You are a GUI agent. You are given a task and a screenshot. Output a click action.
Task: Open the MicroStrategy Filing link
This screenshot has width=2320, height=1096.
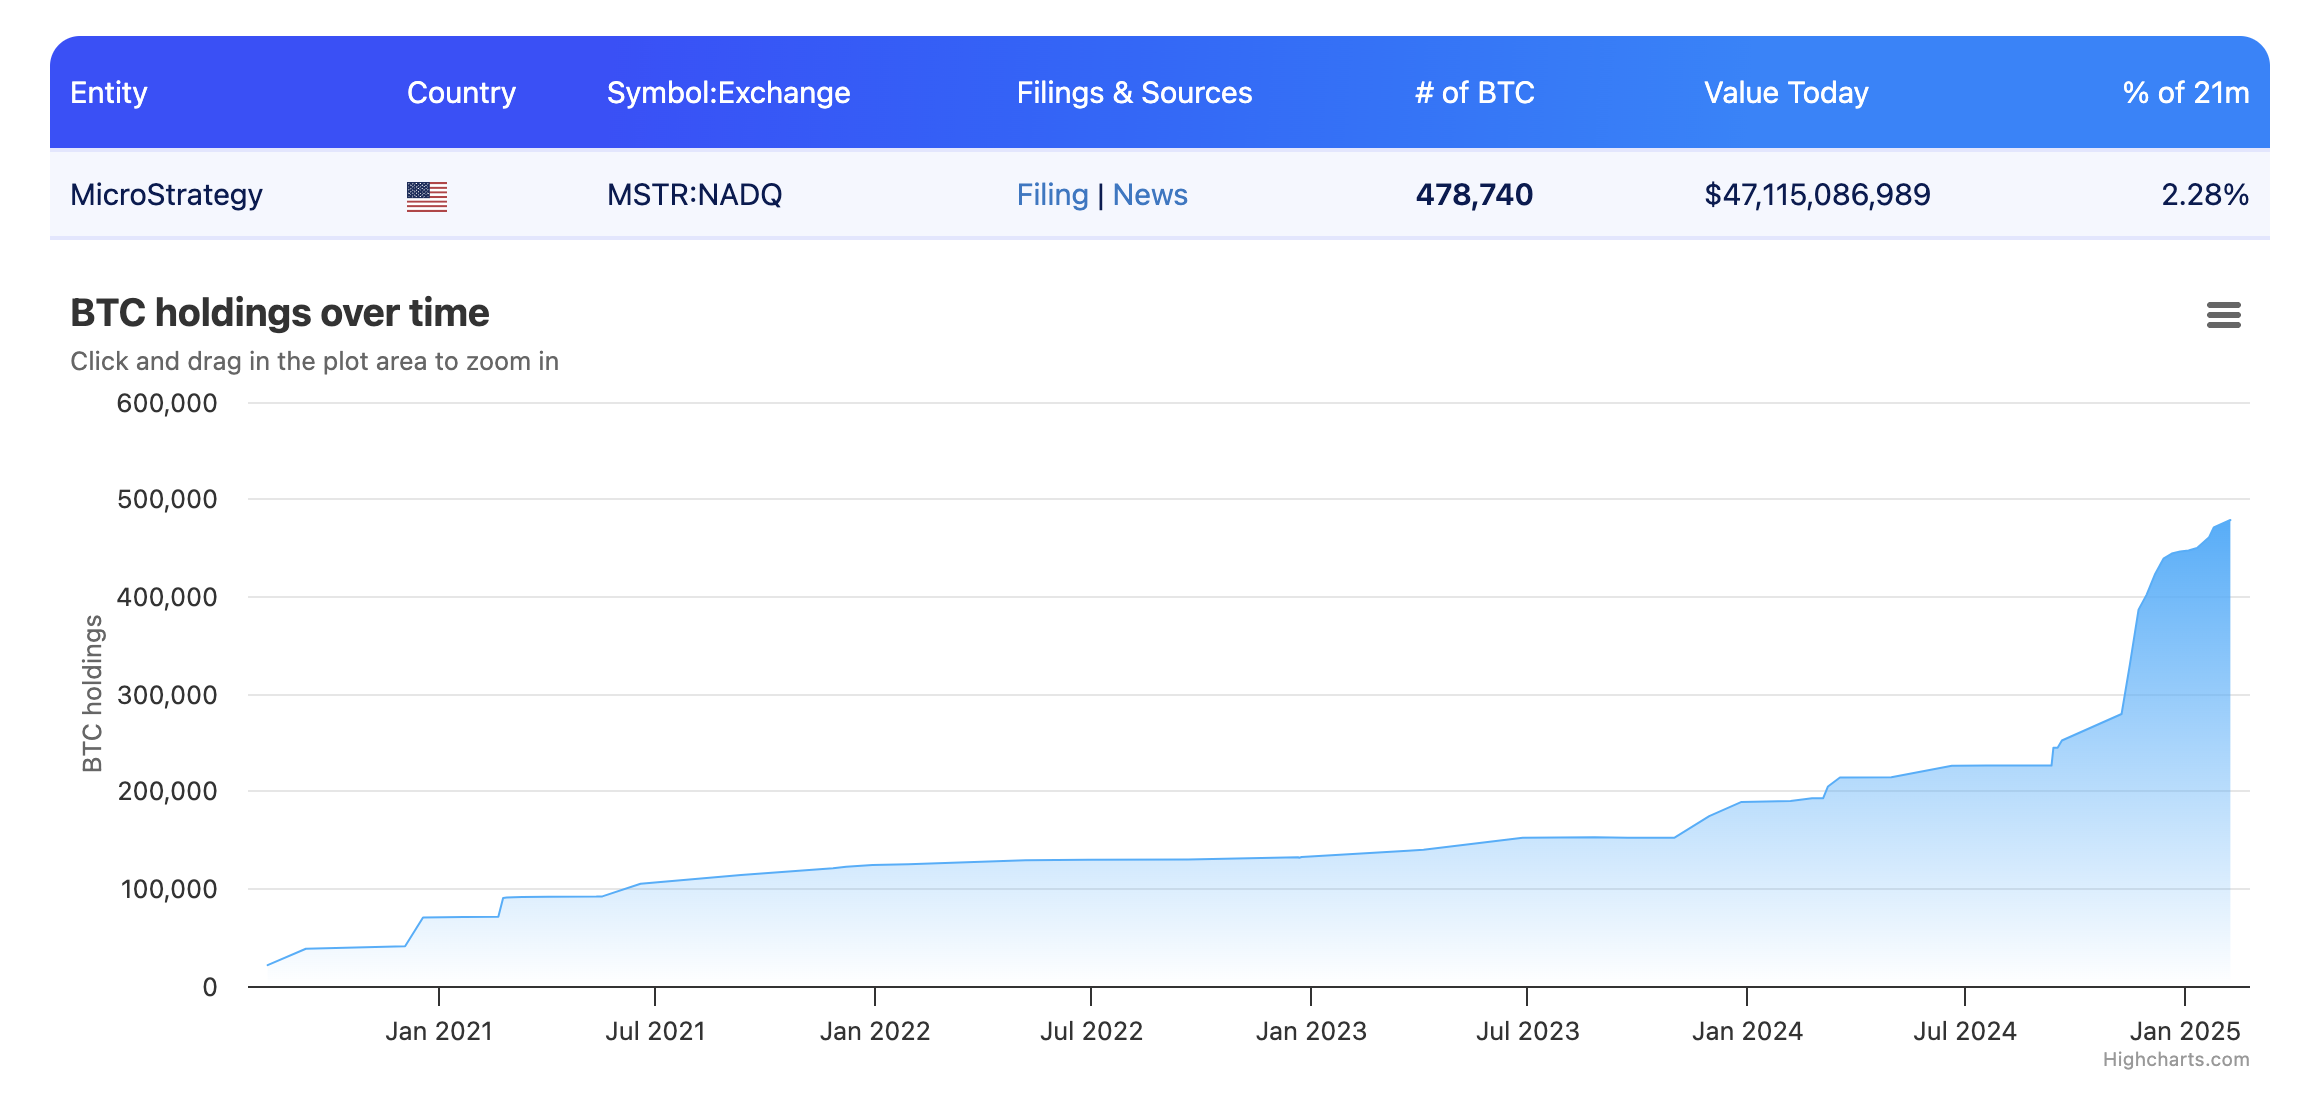coord(1052,195)
